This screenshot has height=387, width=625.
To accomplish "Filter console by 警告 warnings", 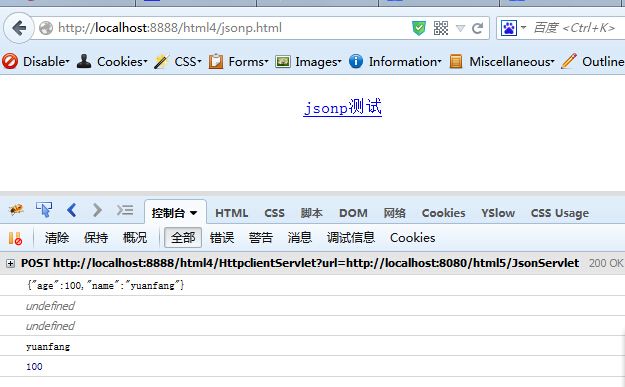I will coord(261,238).
